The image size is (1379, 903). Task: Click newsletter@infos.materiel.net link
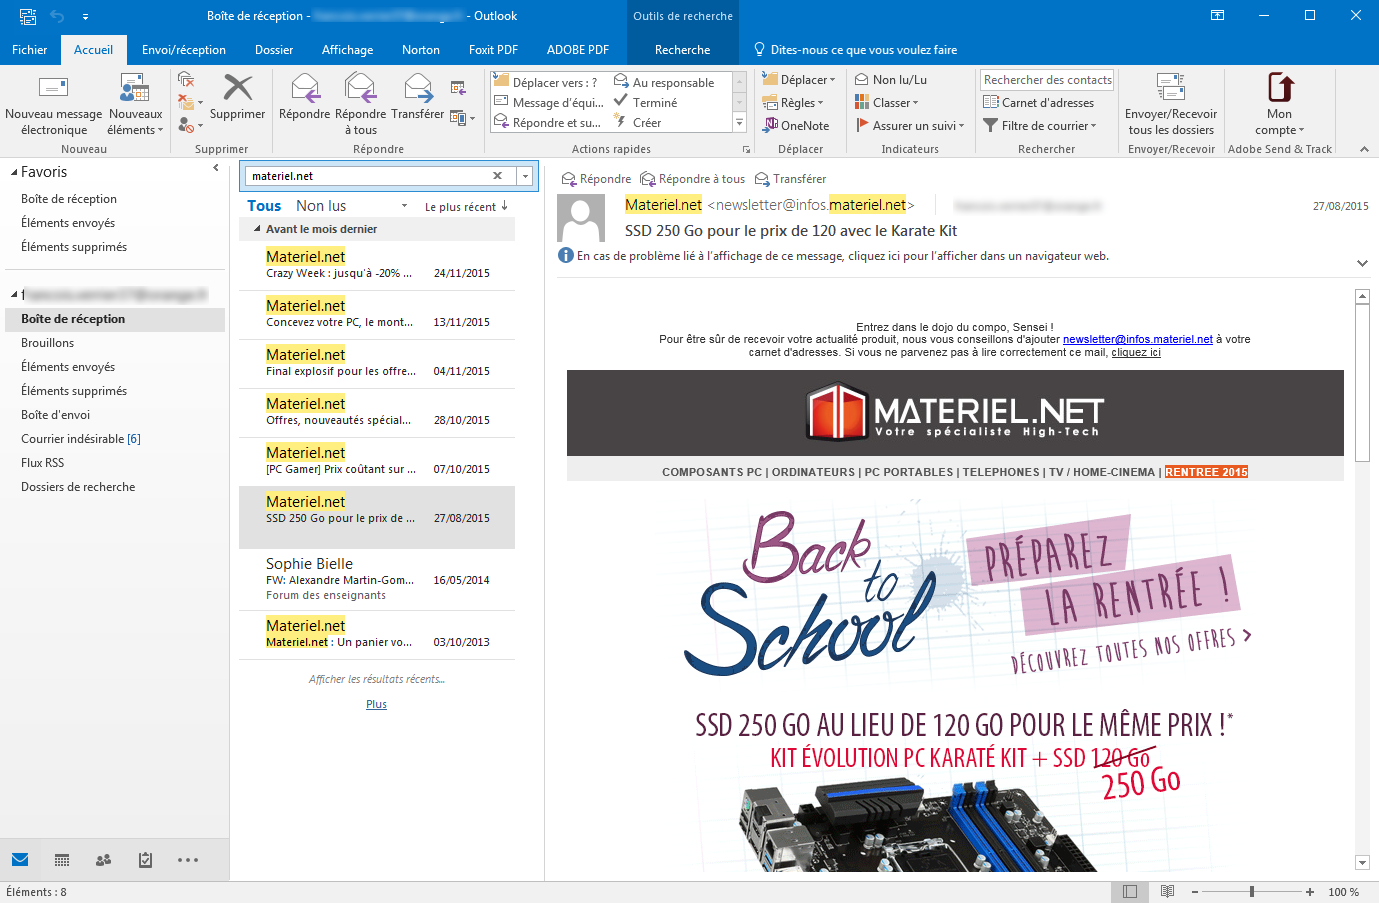1138,339
